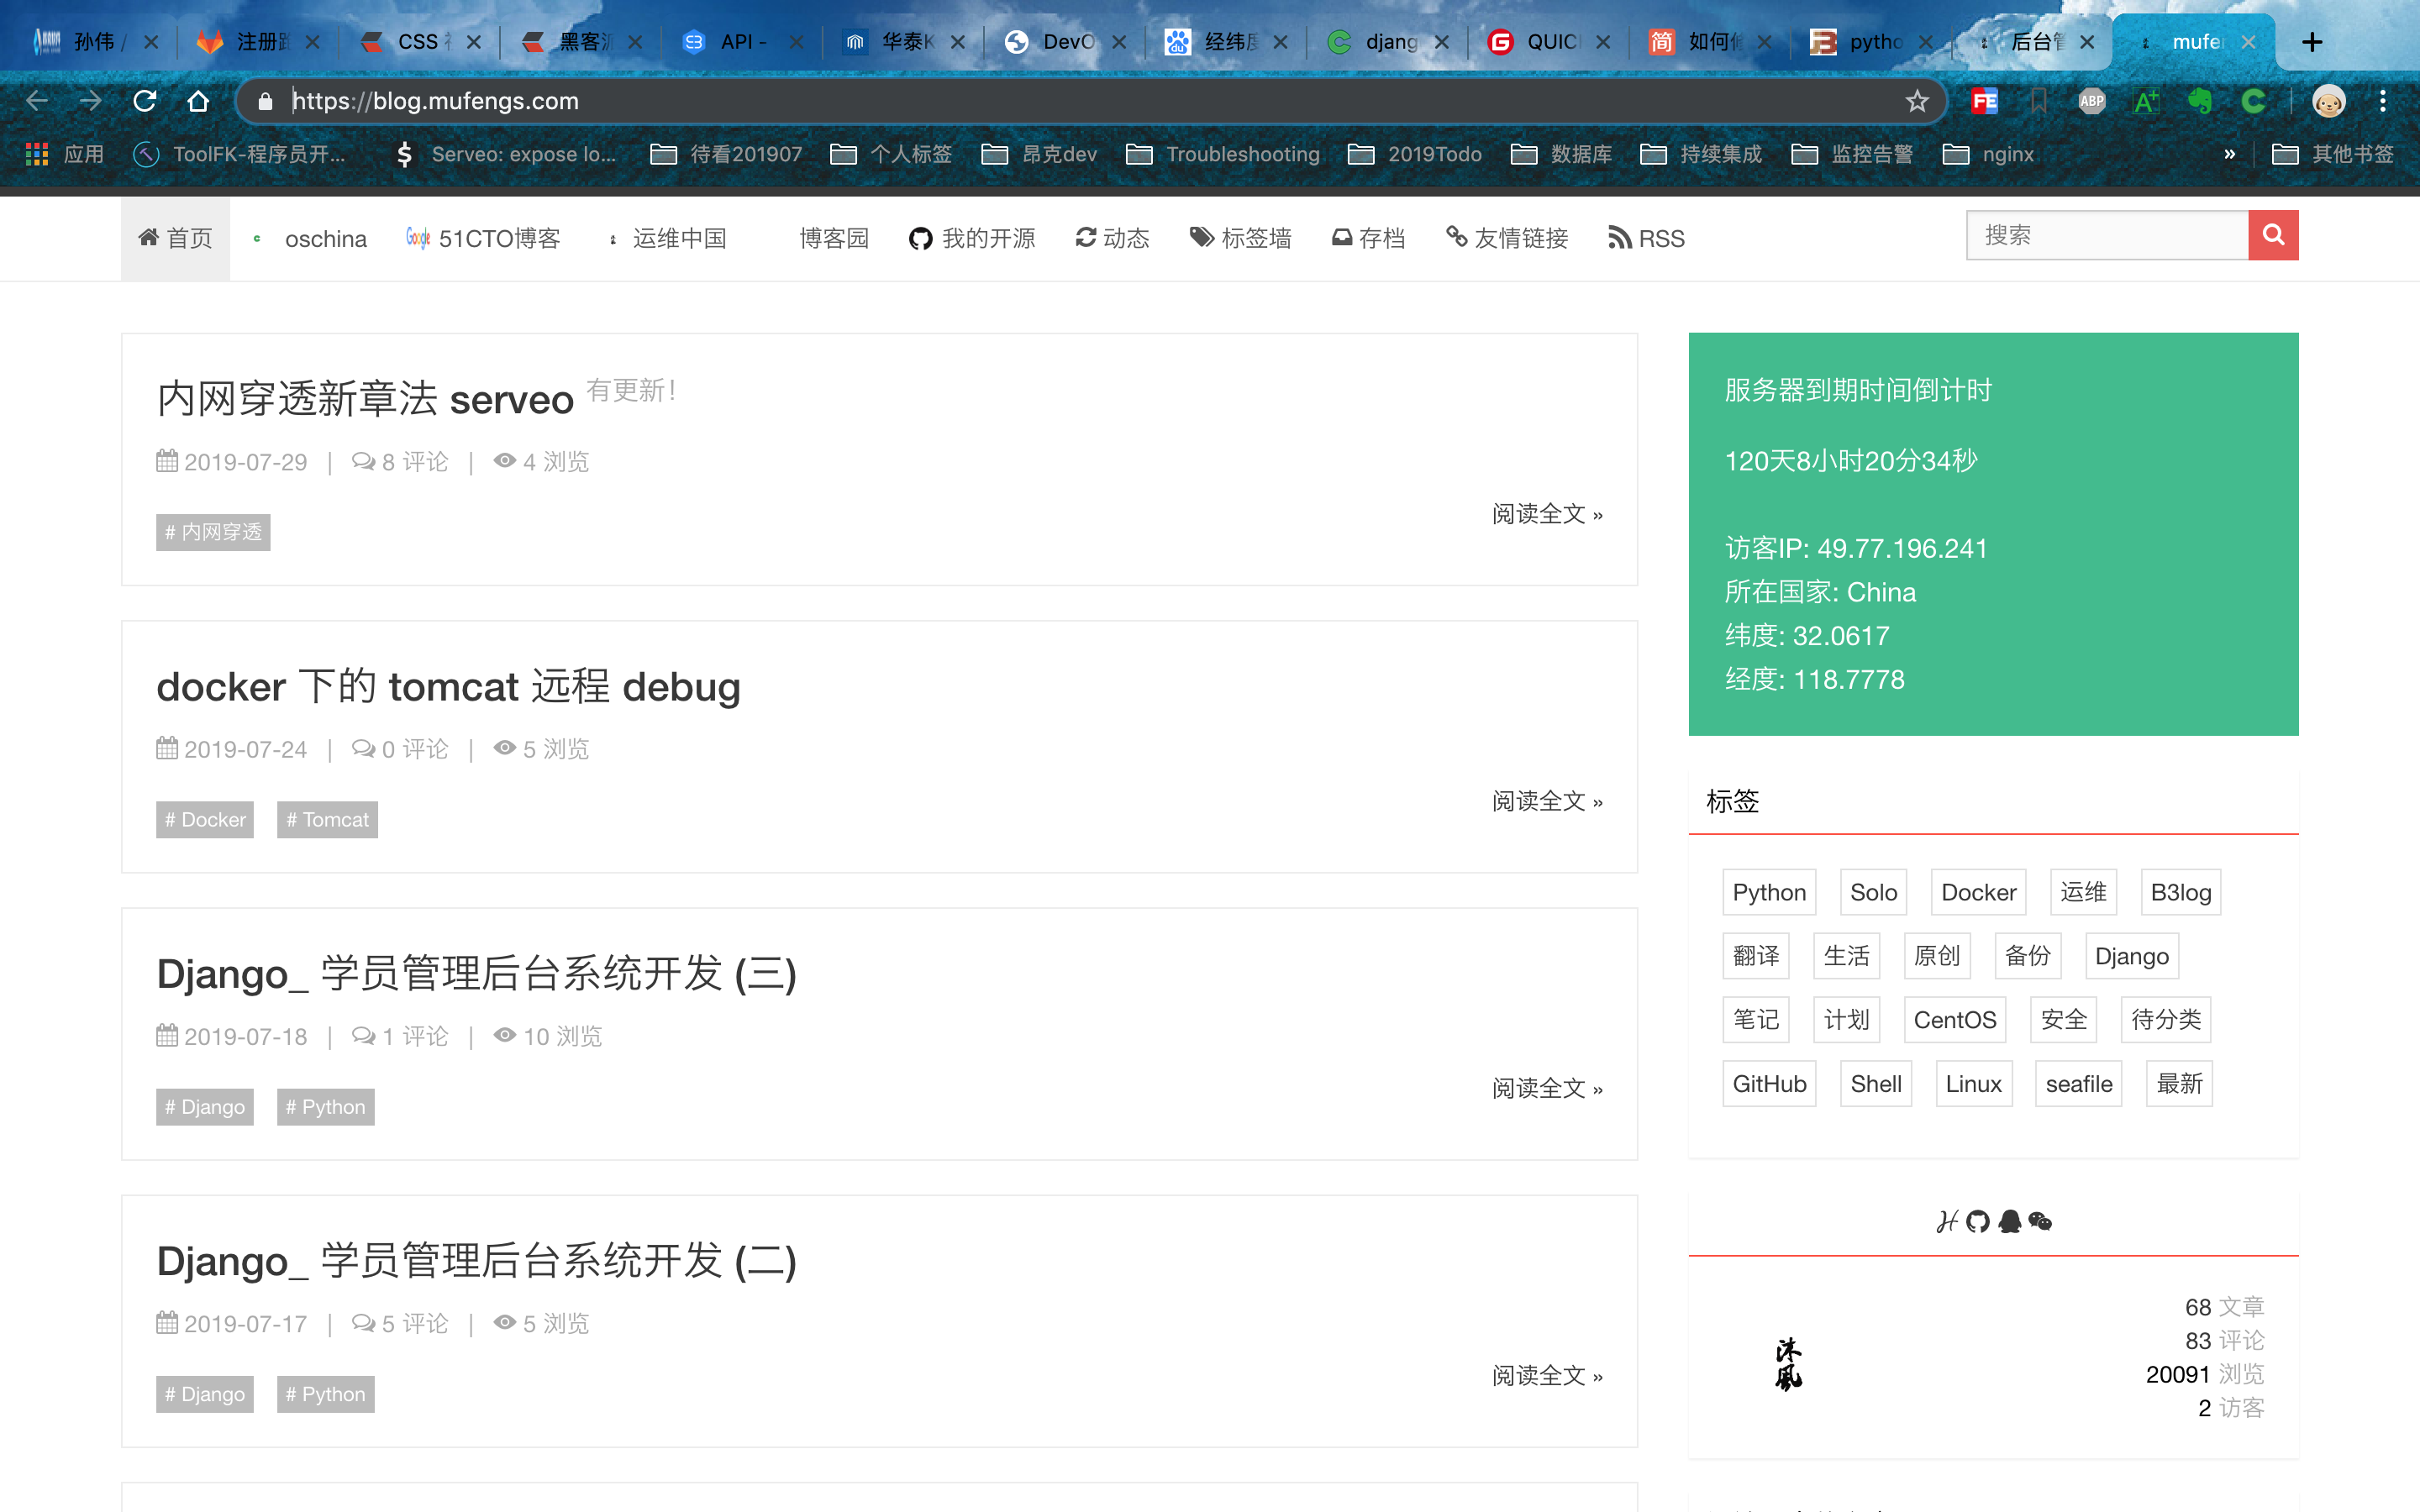Click into the 搜索 search field

point(2106,235)
